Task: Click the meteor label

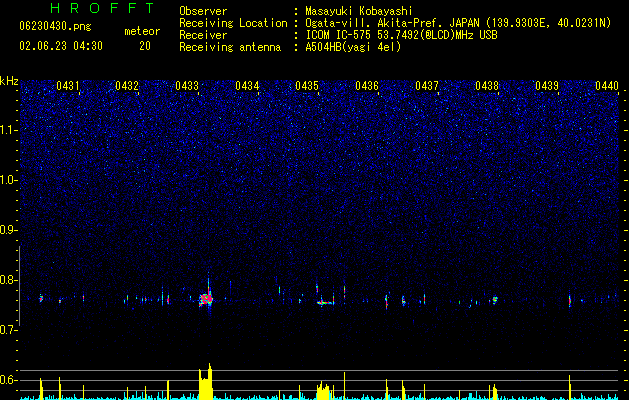Action: pos(142,31)
